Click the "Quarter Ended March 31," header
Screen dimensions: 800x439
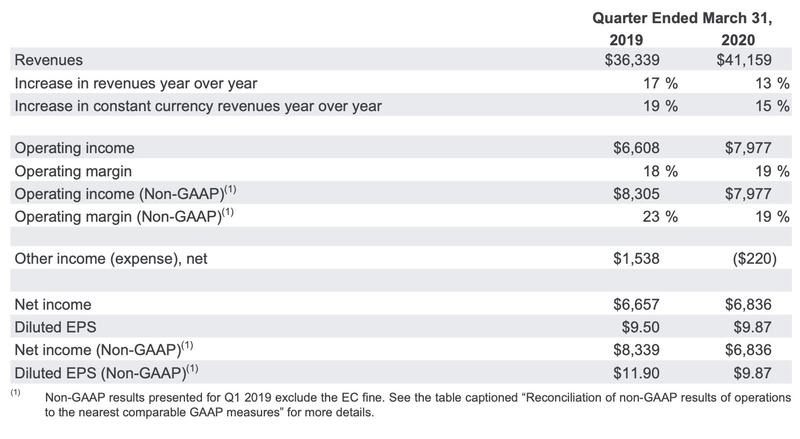[x=685, y=17]
